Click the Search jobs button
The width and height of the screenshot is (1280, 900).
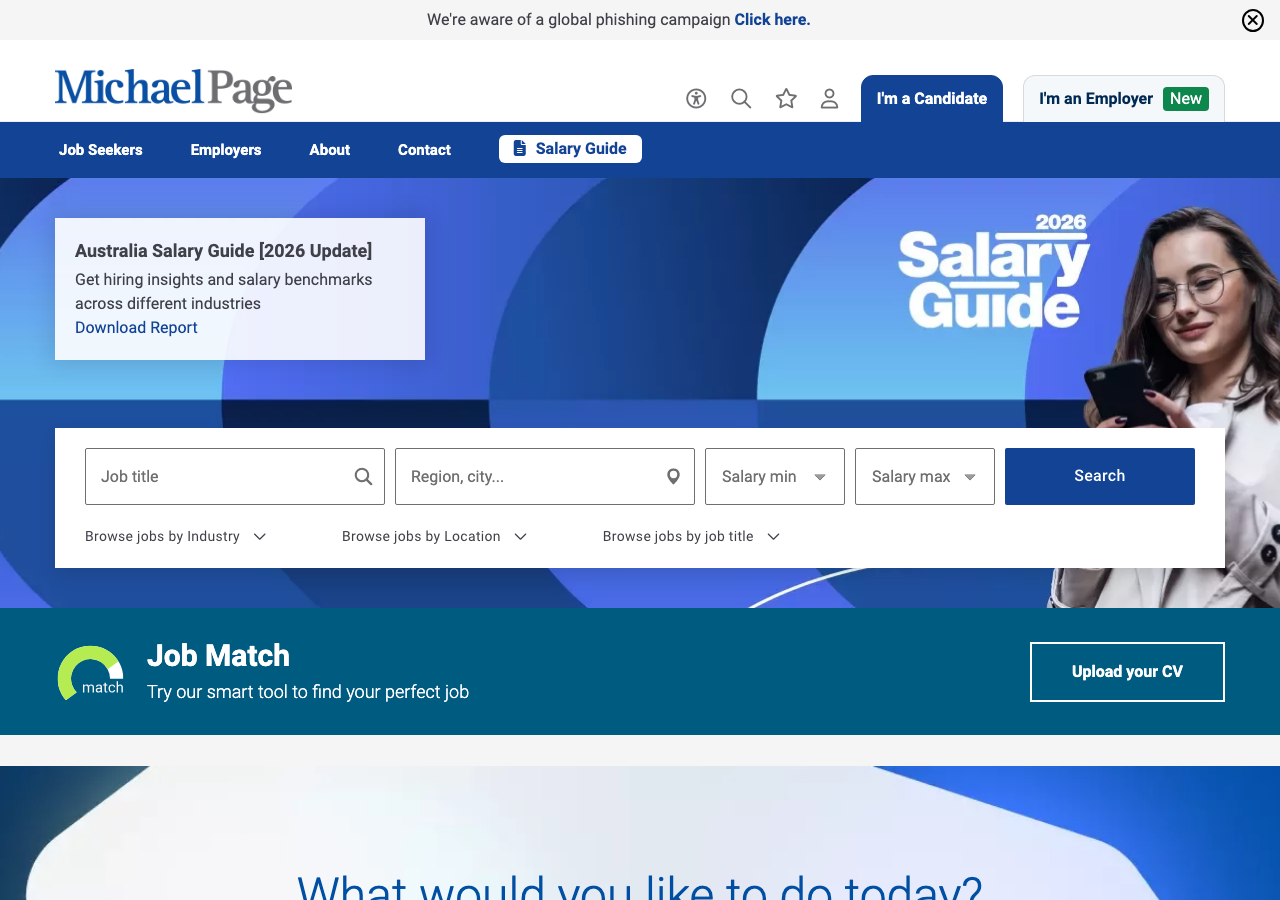click(1100, 476)
